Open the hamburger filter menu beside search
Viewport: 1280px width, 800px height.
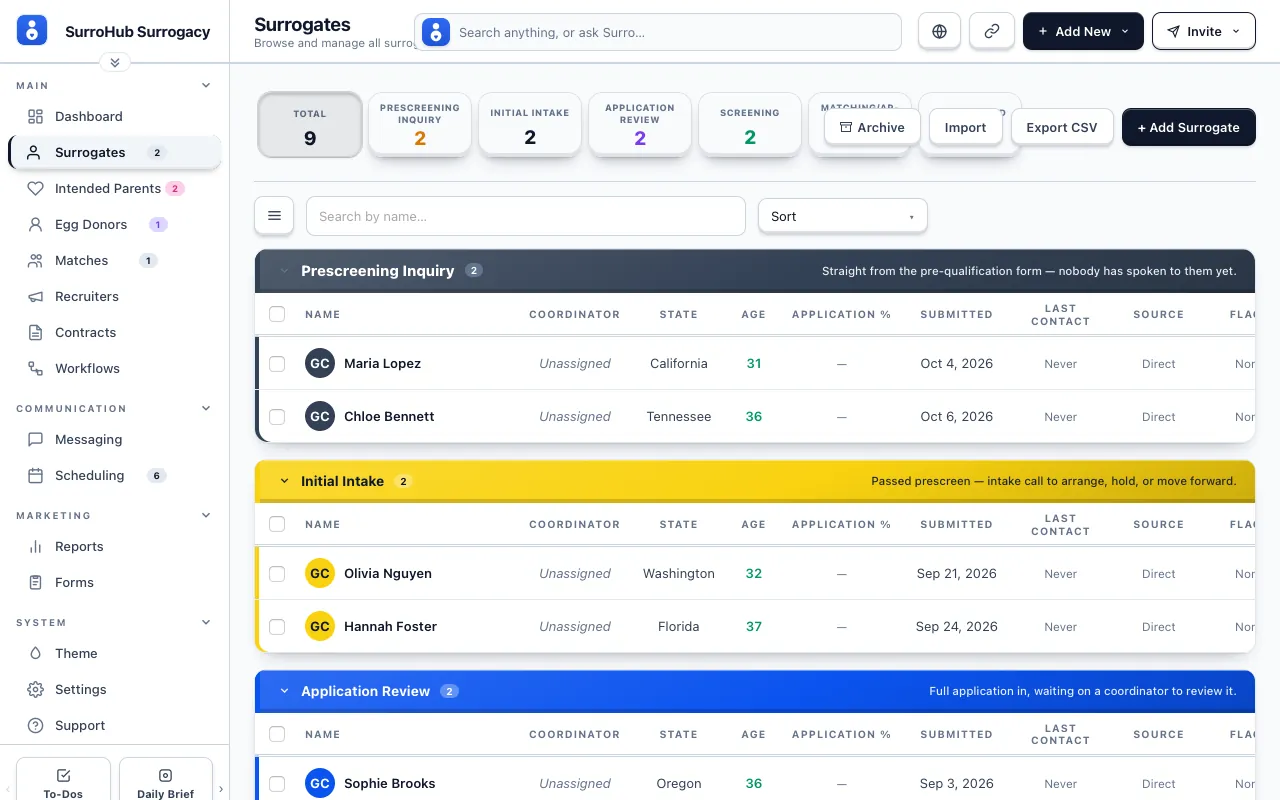274,216
